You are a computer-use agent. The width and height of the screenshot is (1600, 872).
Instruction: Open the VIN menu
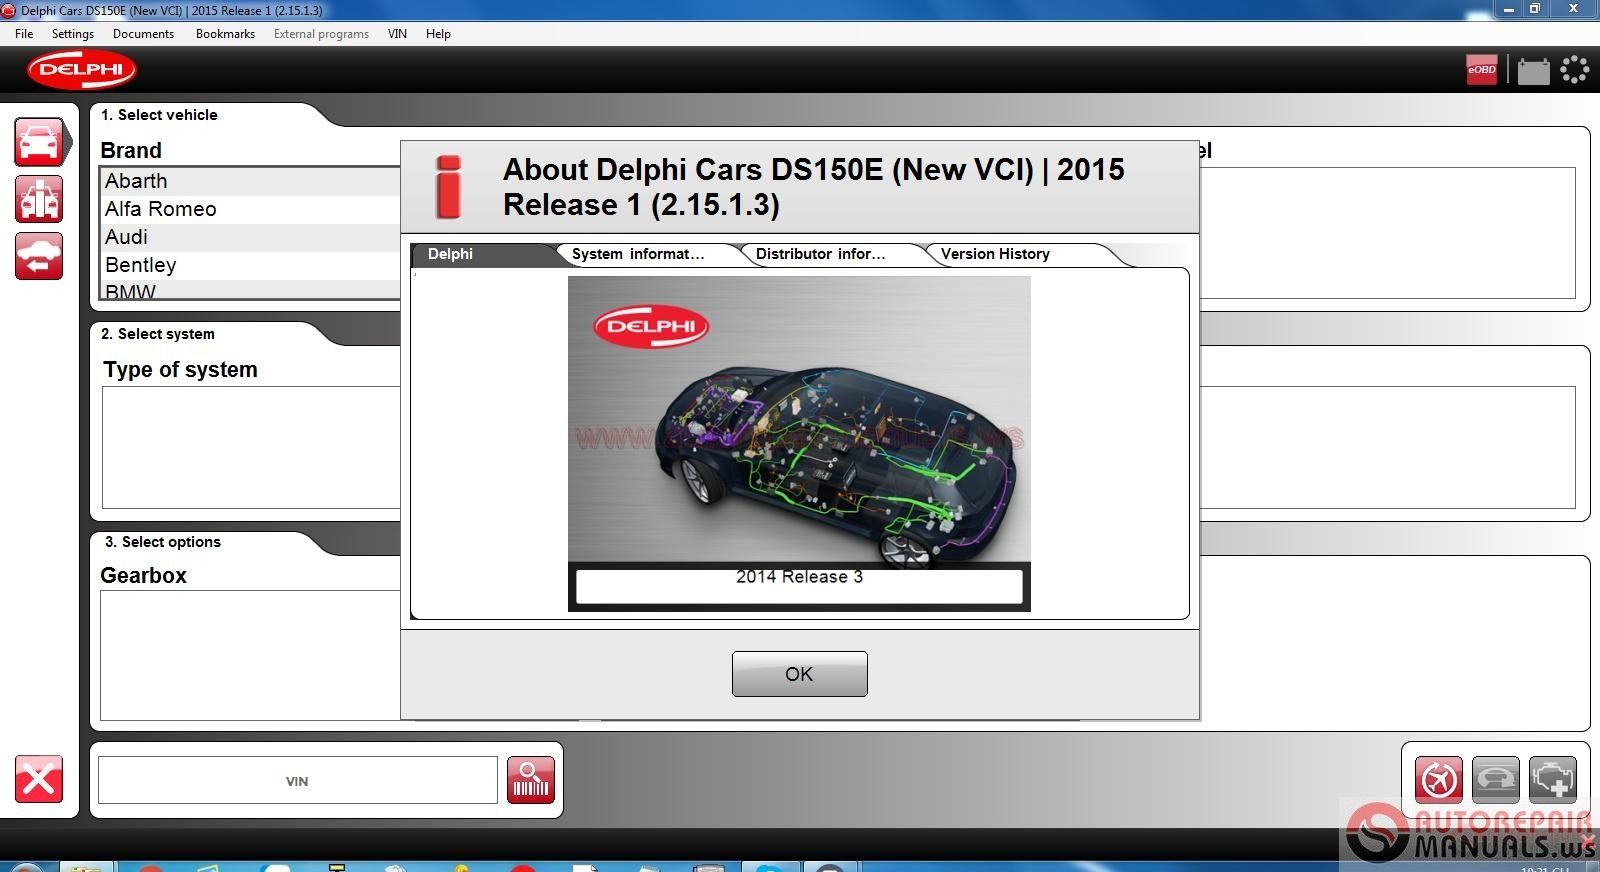397,34
